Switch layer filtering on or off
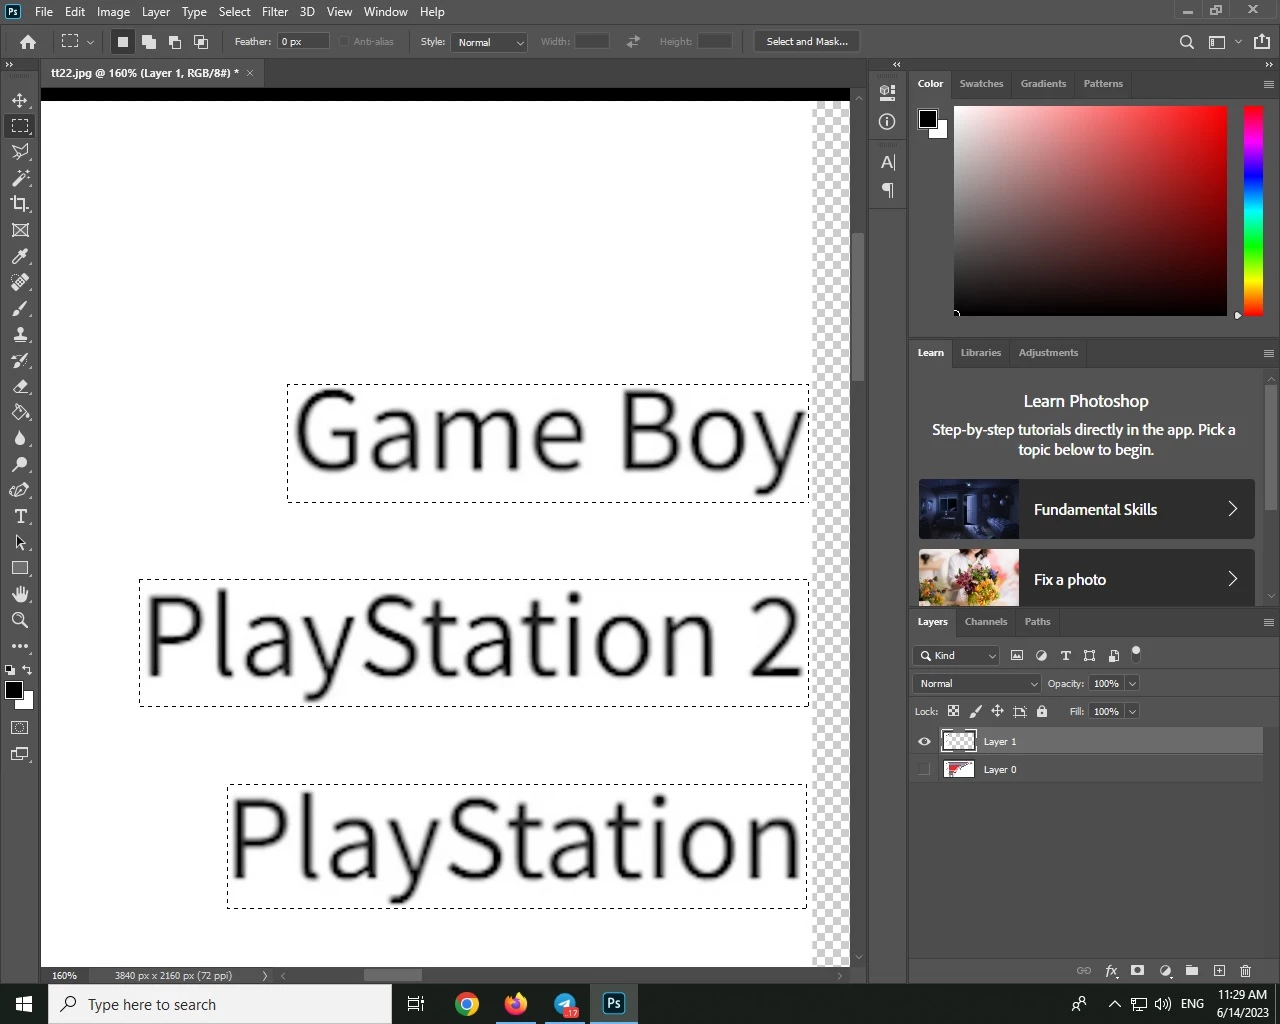This screenshot has width=1280, height=1024. 1136,654
